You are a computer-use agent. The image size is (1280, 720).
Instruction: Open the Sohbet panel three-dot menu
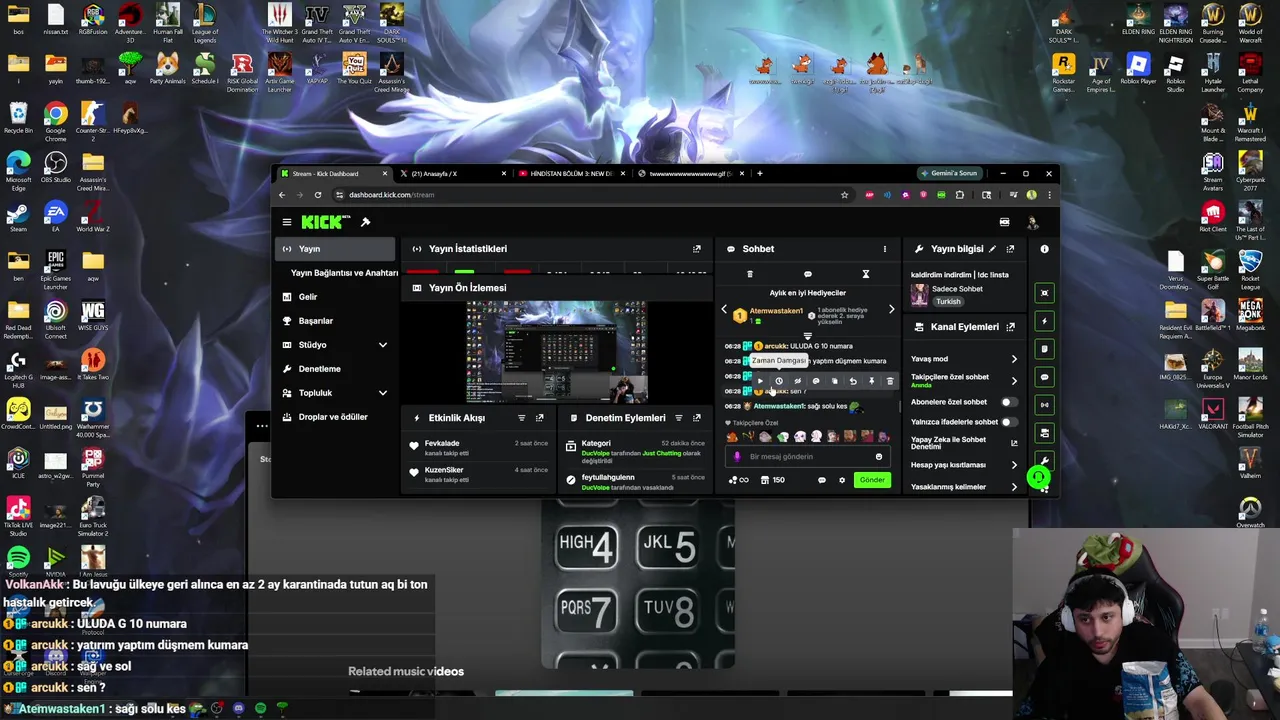884,249
